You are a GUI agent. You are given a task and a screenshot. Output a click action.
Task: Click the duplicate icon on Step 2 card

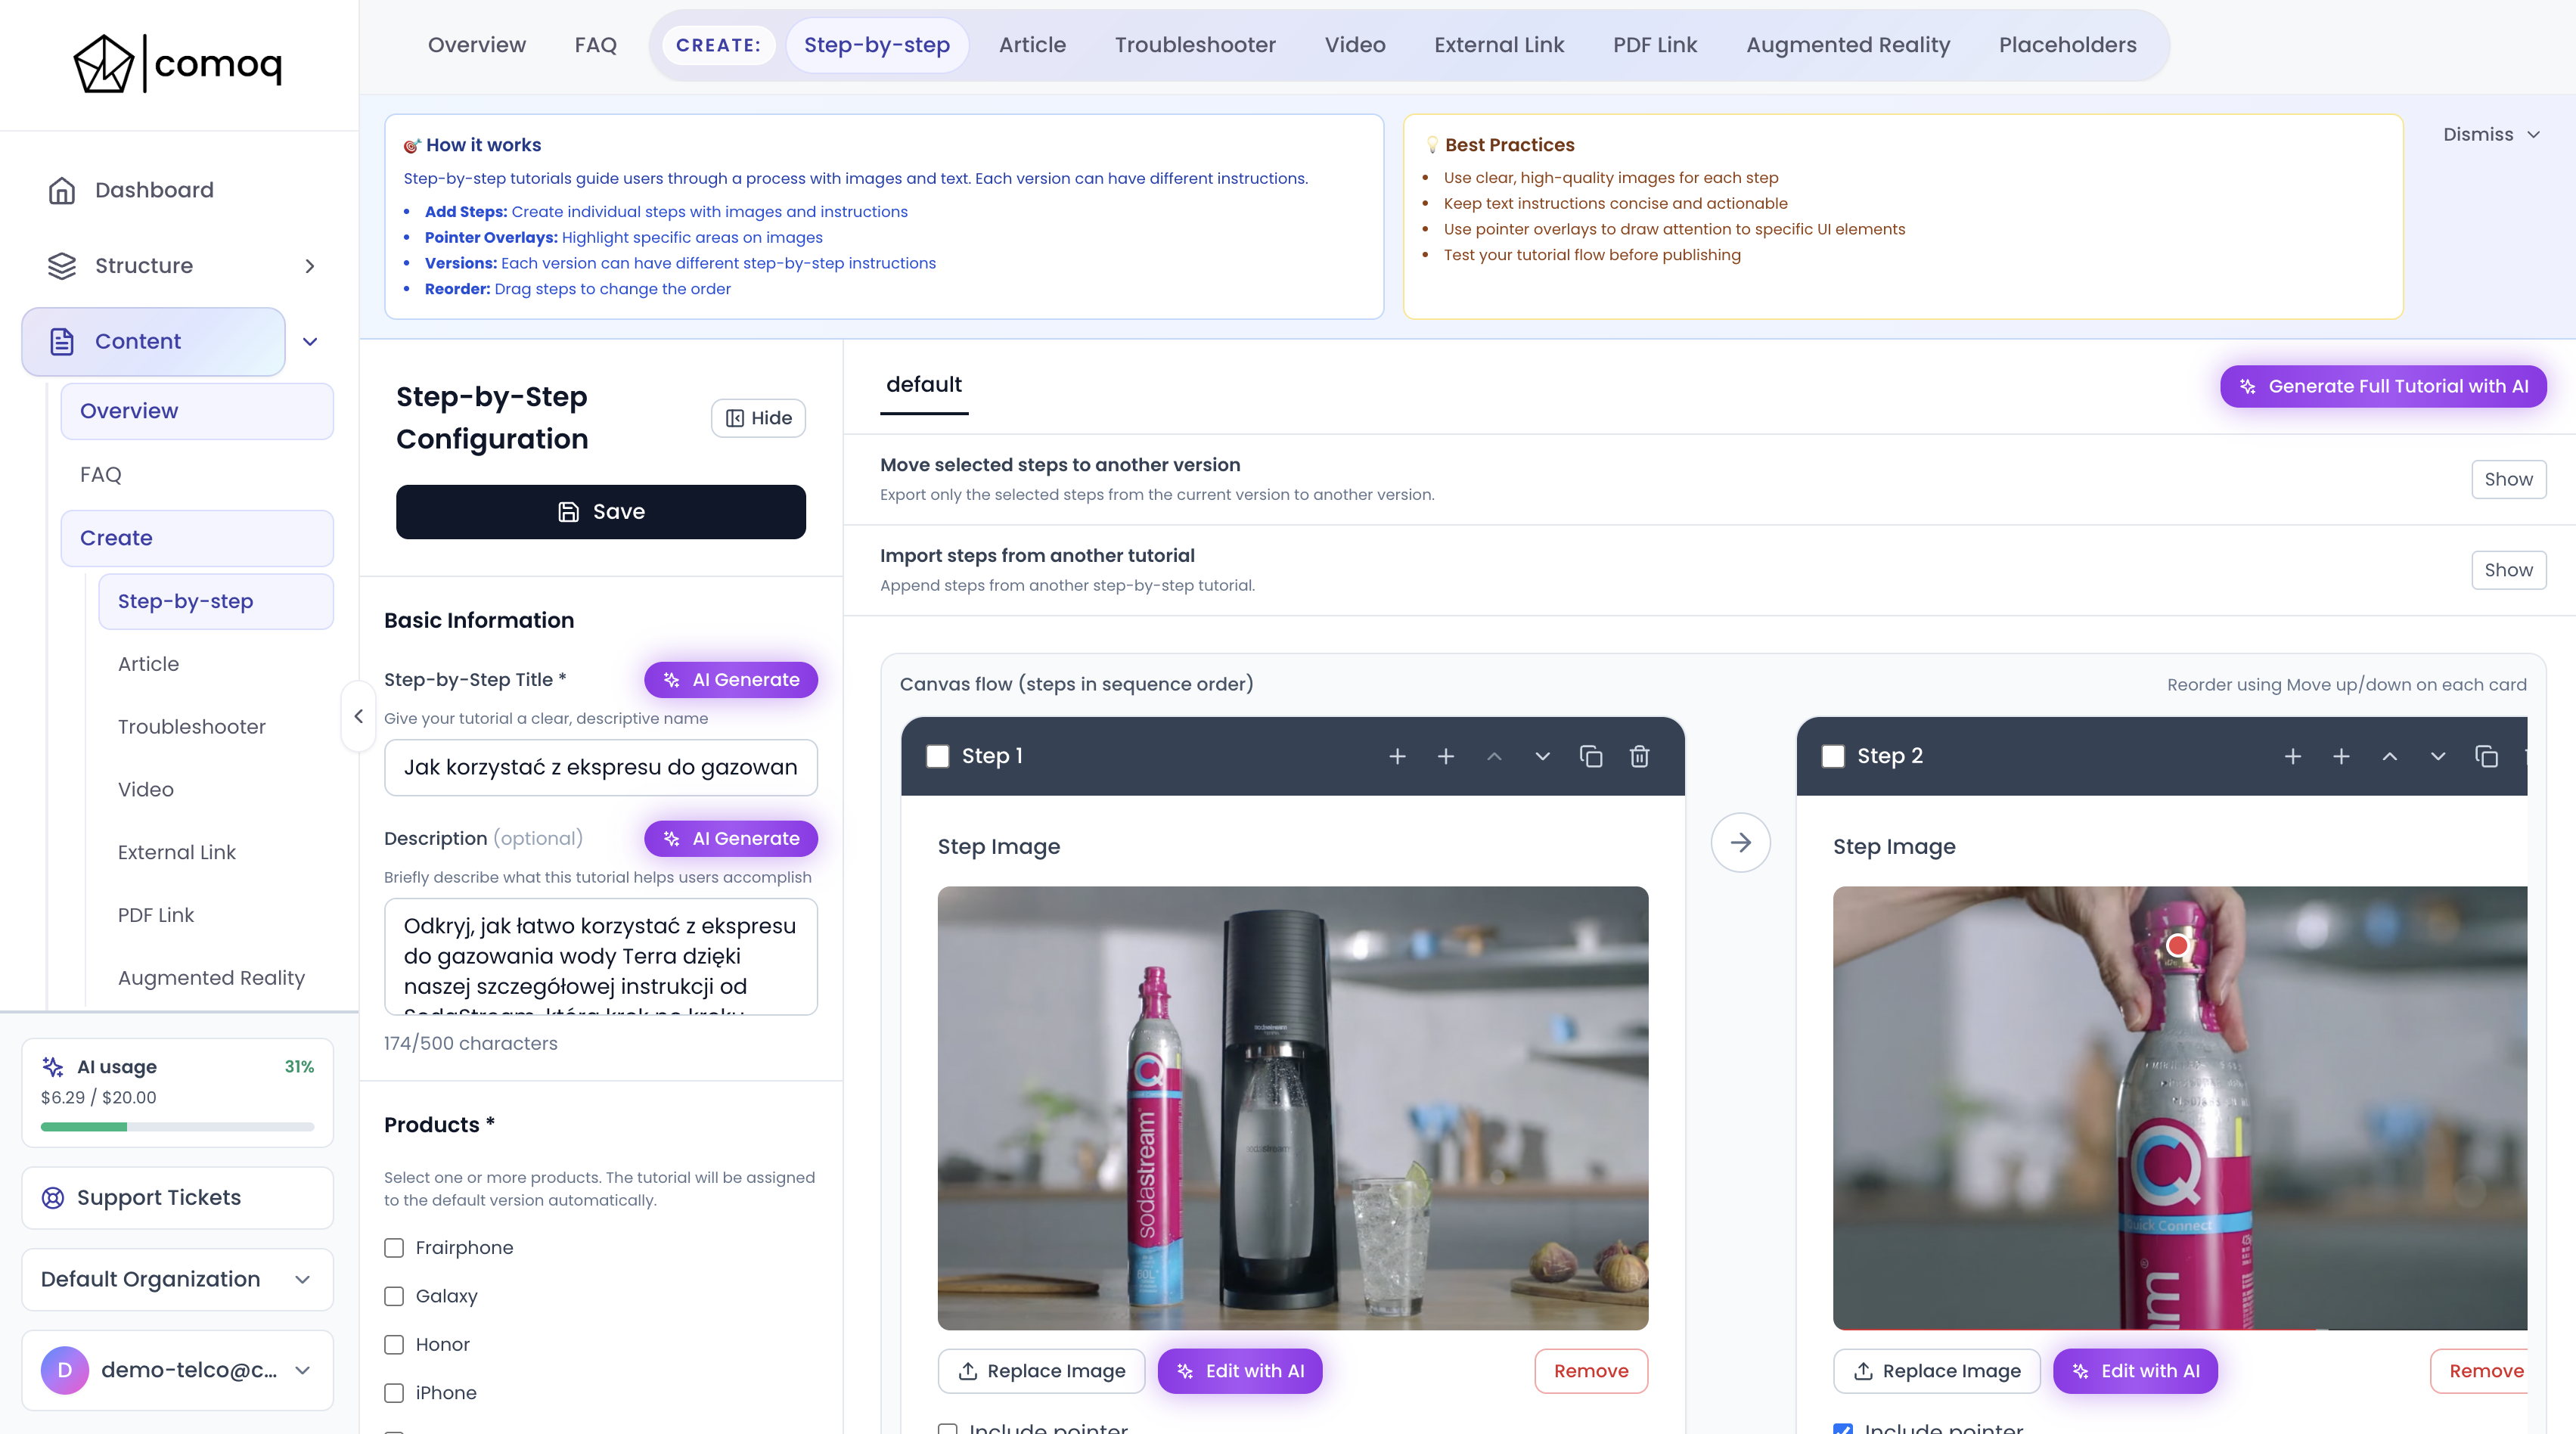click(x=2486, y=756)
